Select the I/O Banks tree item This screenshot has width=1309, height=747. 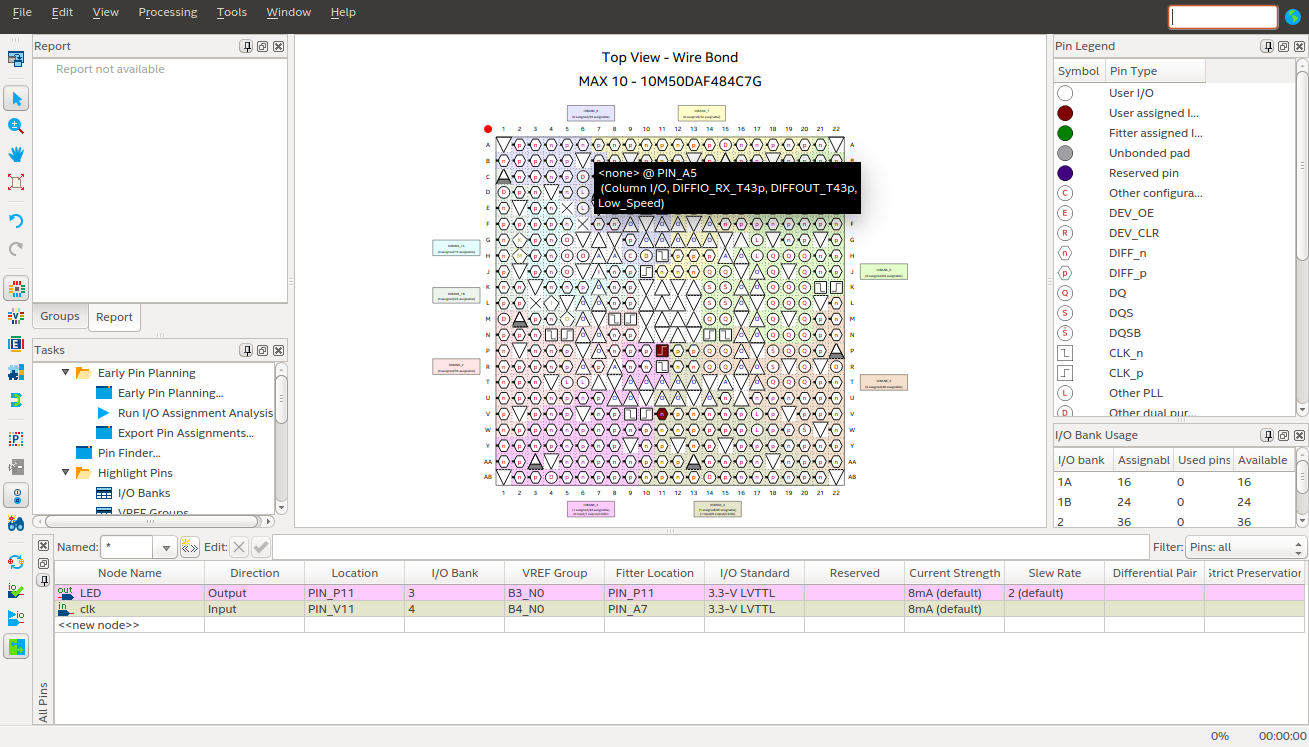[x=144, y=493]
